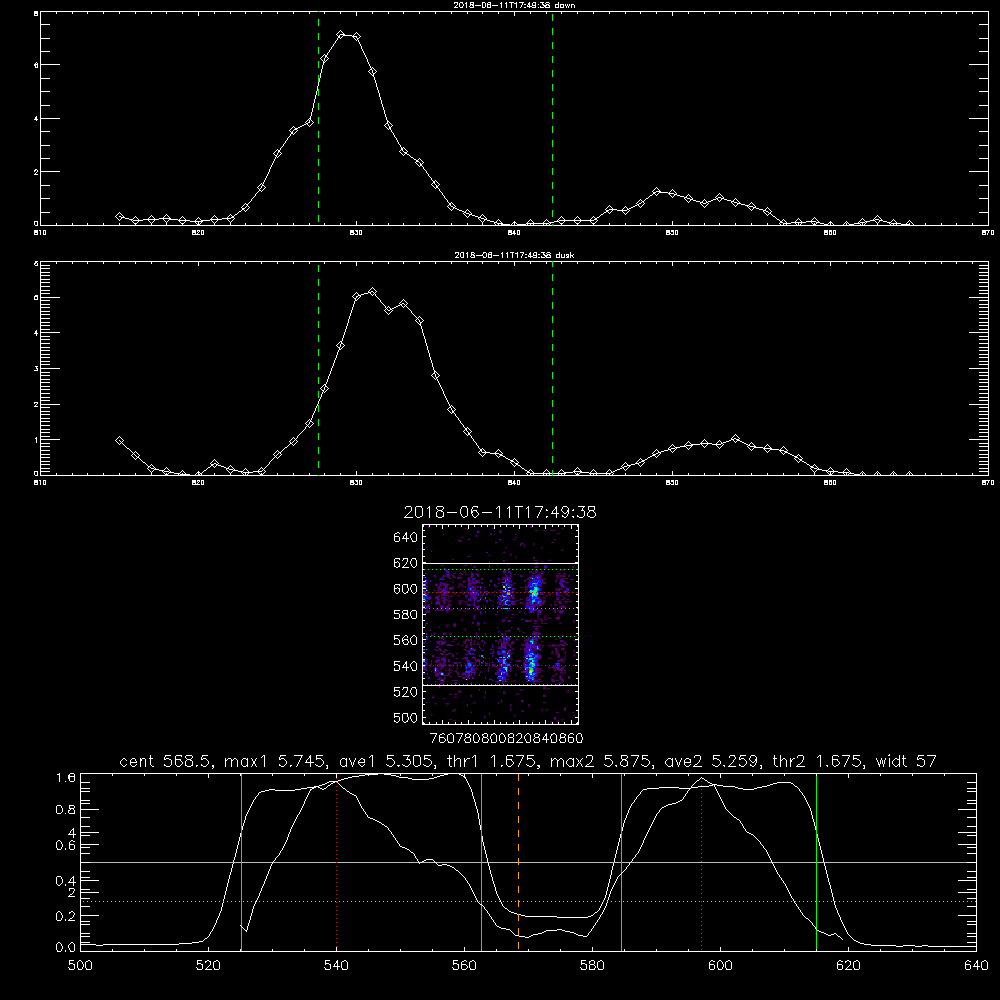
Task: Click the 'widt 57' value text
Action: pos(906,761)
